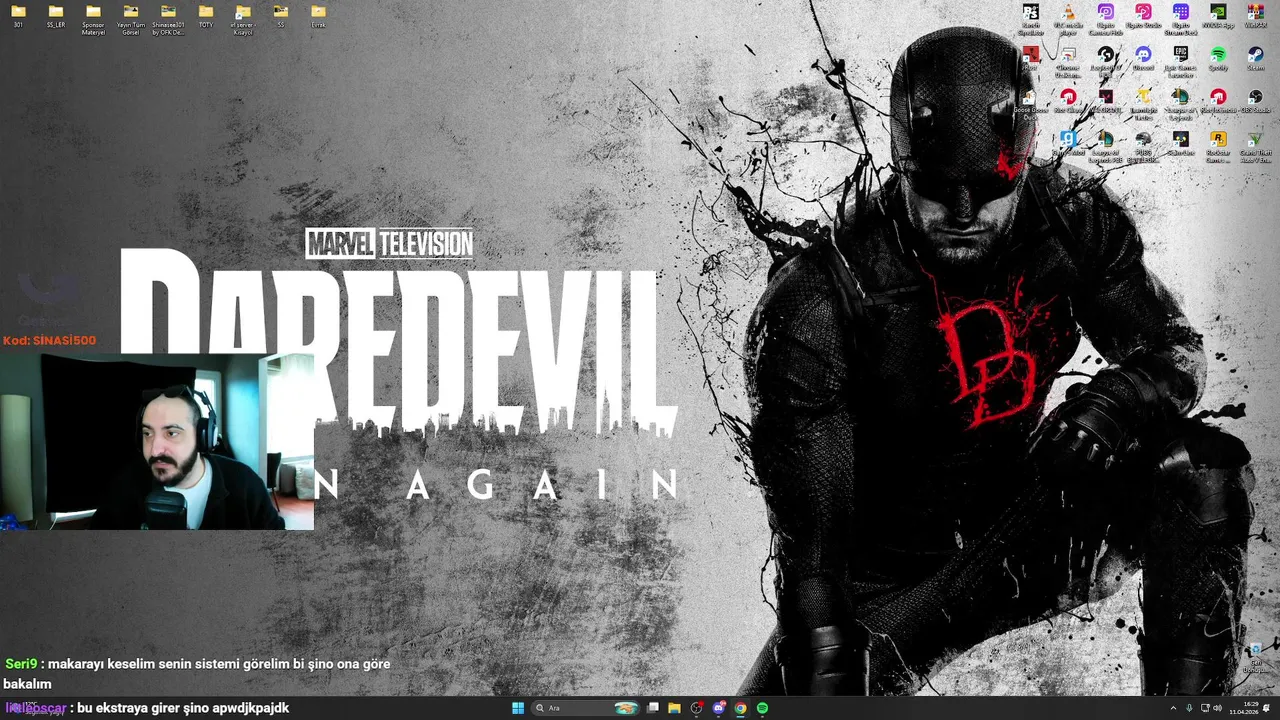Open Epic Games Launcher shortcut
The width and height of the screenshot is (1280, 720).
(1181, 60)
